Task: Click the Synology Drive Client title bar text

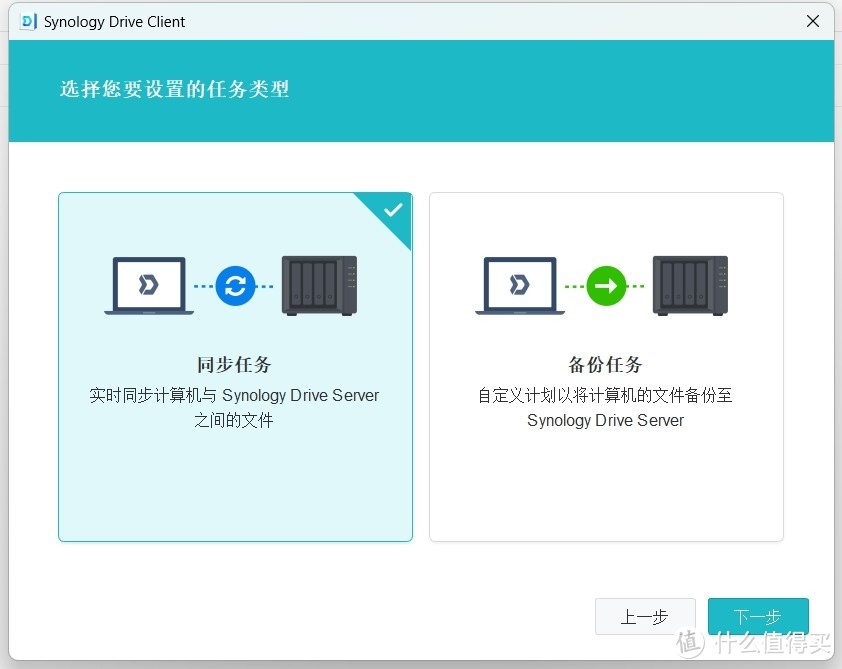Action: (113, 21)
